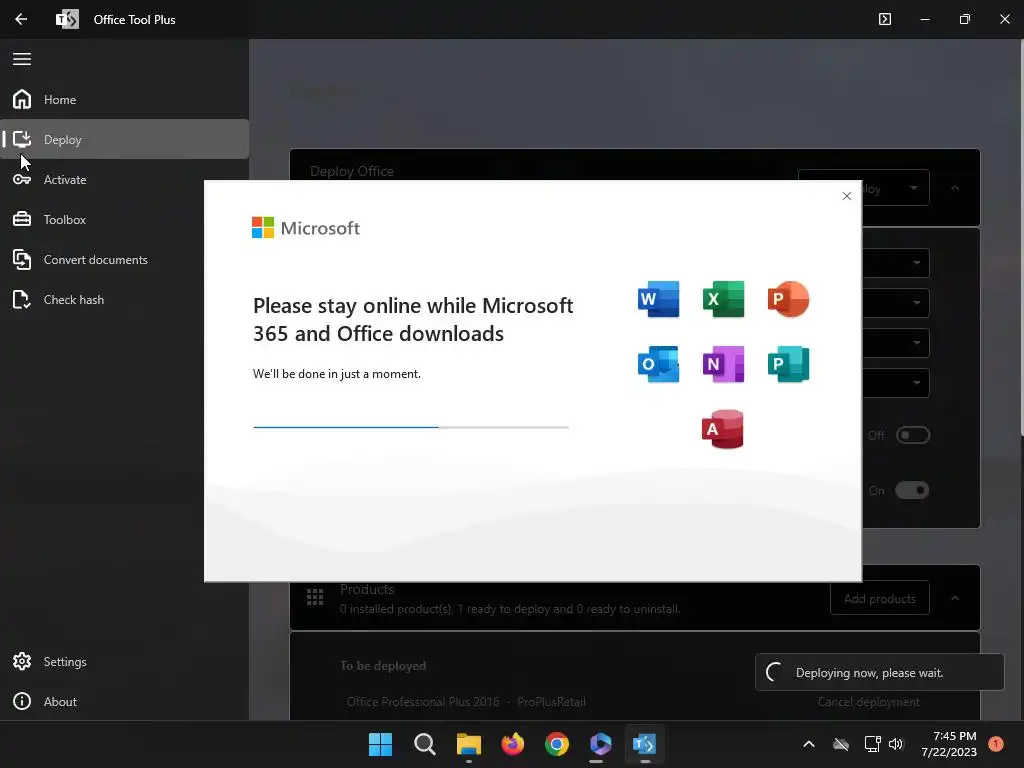Open taskbar Search
The image size is (1024, 768).
424,744
